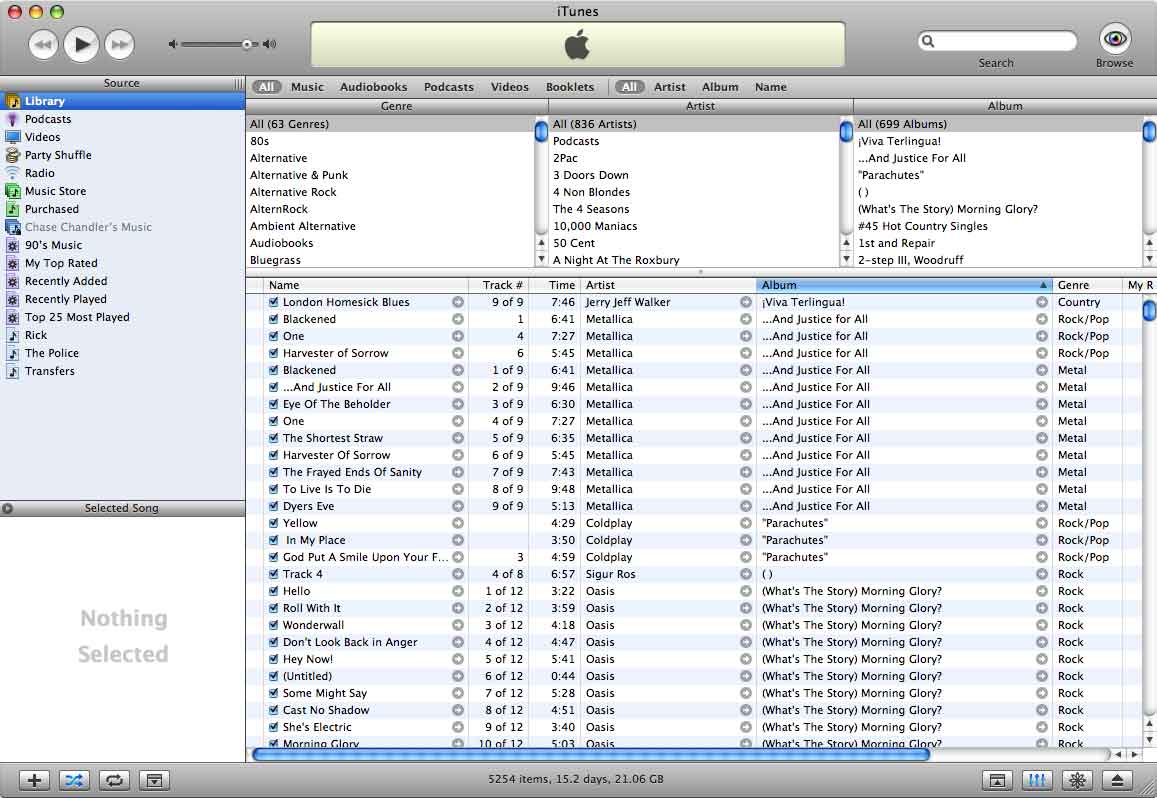Sort by the Album column header
The width and height of the screenshot is (1157, 798).
[904, 285]
